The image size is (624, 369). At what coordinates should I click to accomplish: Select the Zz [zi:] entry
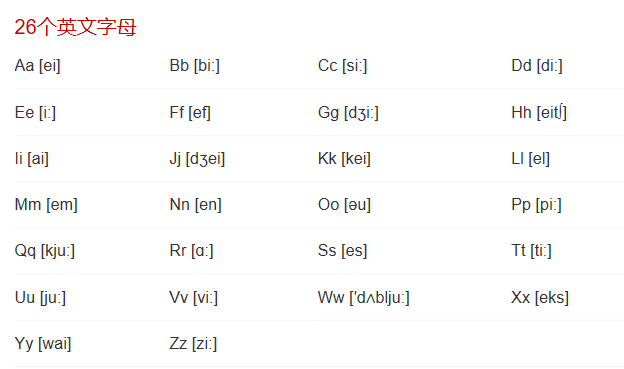193,344
